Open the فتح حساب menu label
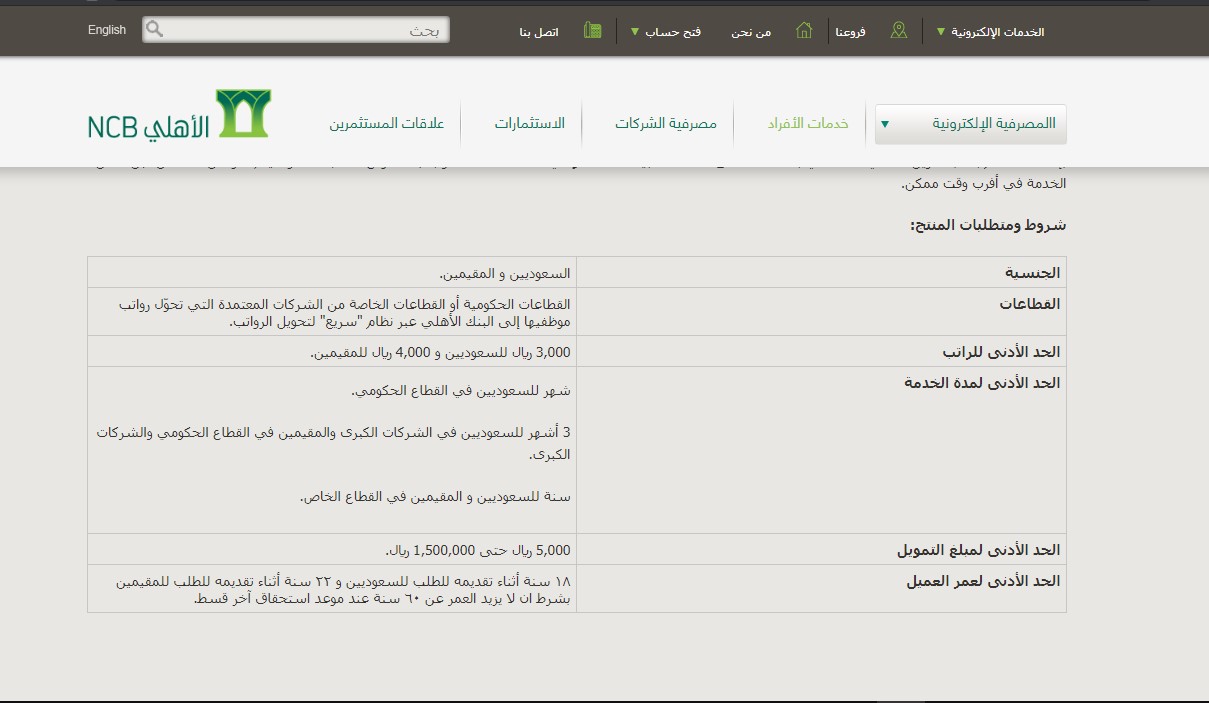Viewport: 1209px width, 703px height. pyautogui.click(x=673, y=32)
